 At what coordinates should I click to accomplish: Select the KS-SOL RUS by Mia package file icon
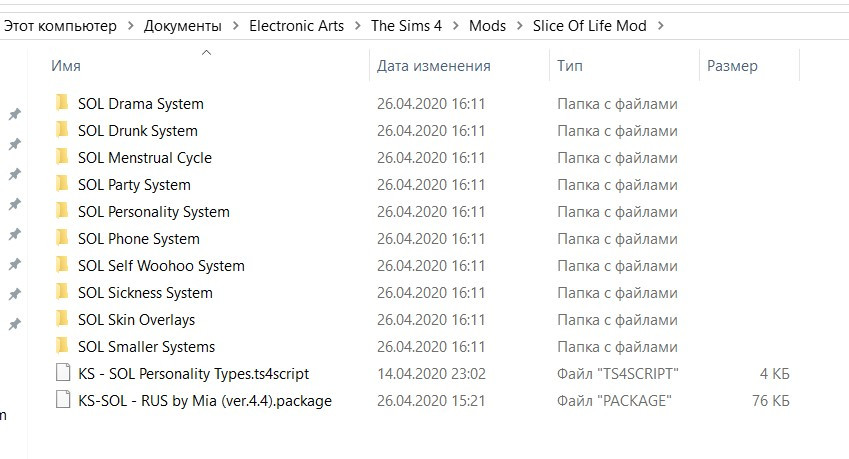click(x=63, y=400)
